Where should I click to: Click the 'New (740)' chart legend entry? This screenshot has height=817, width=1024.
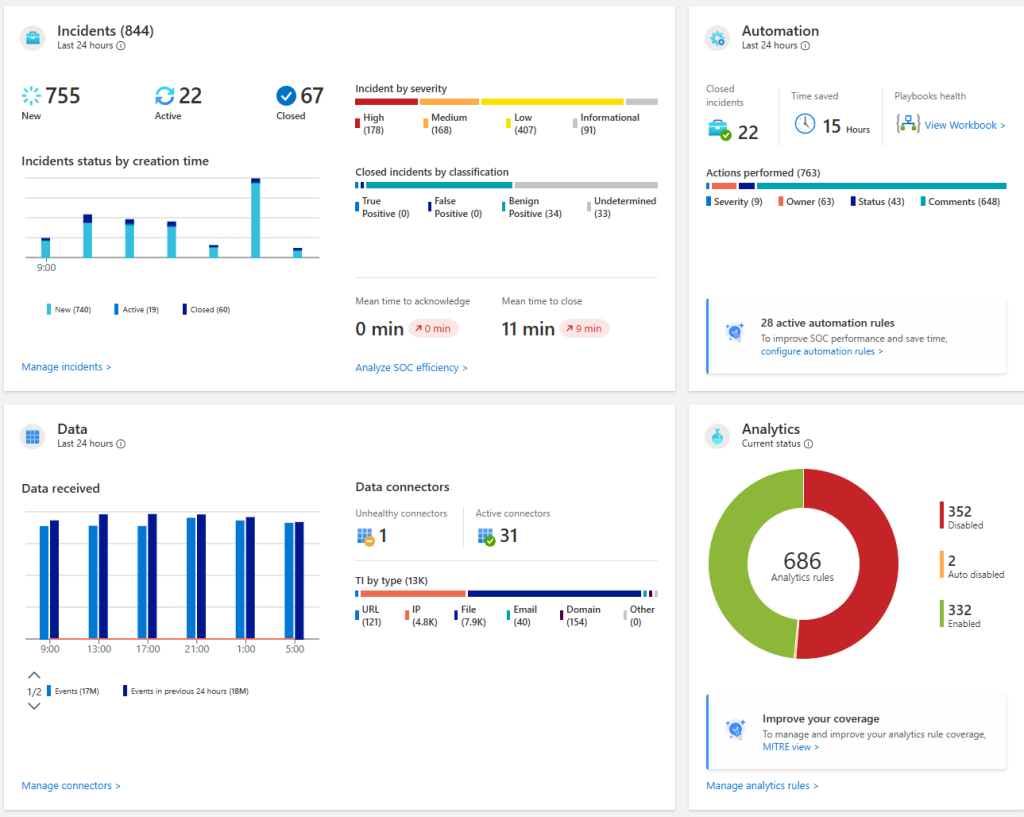69,310
